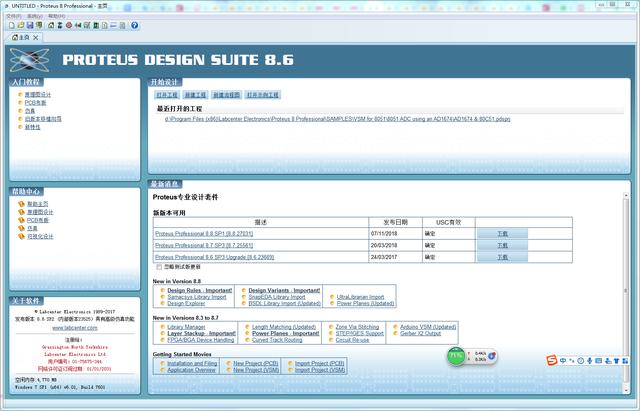Open Length Matching (Updated) link

[x=284, y=327]
